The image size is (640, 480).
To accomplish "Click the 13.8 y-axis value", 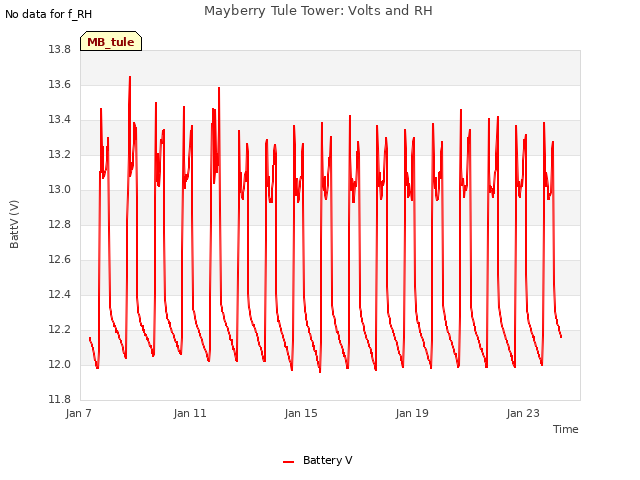I will [x=60, y=49].
